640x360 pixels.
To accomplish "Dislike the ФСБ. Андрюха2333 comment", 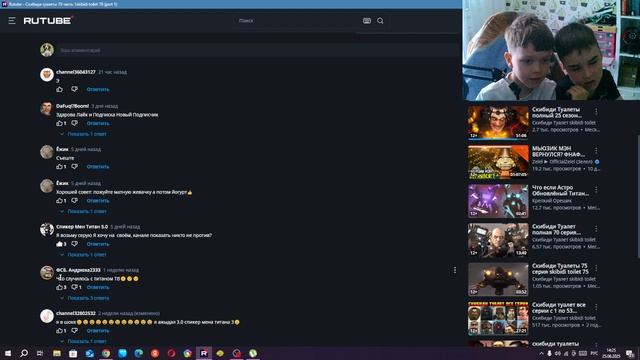I will (74, 287).
